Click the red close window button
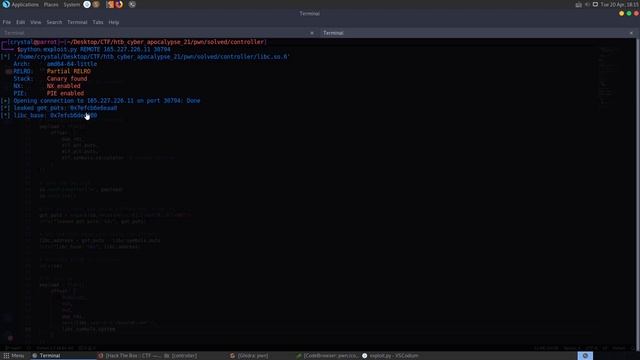 click(636, 13)
